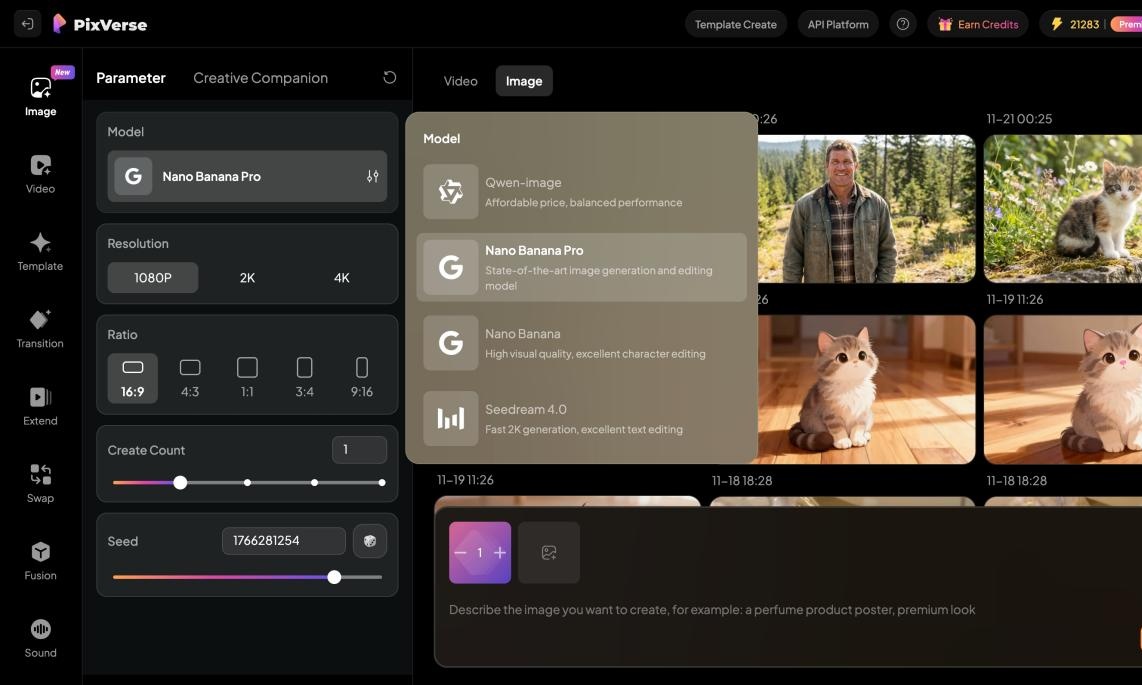This screenshot has width=1142, height=685.
Task: Open the Fusion tool in sidebar
Action: click(40, 560)
